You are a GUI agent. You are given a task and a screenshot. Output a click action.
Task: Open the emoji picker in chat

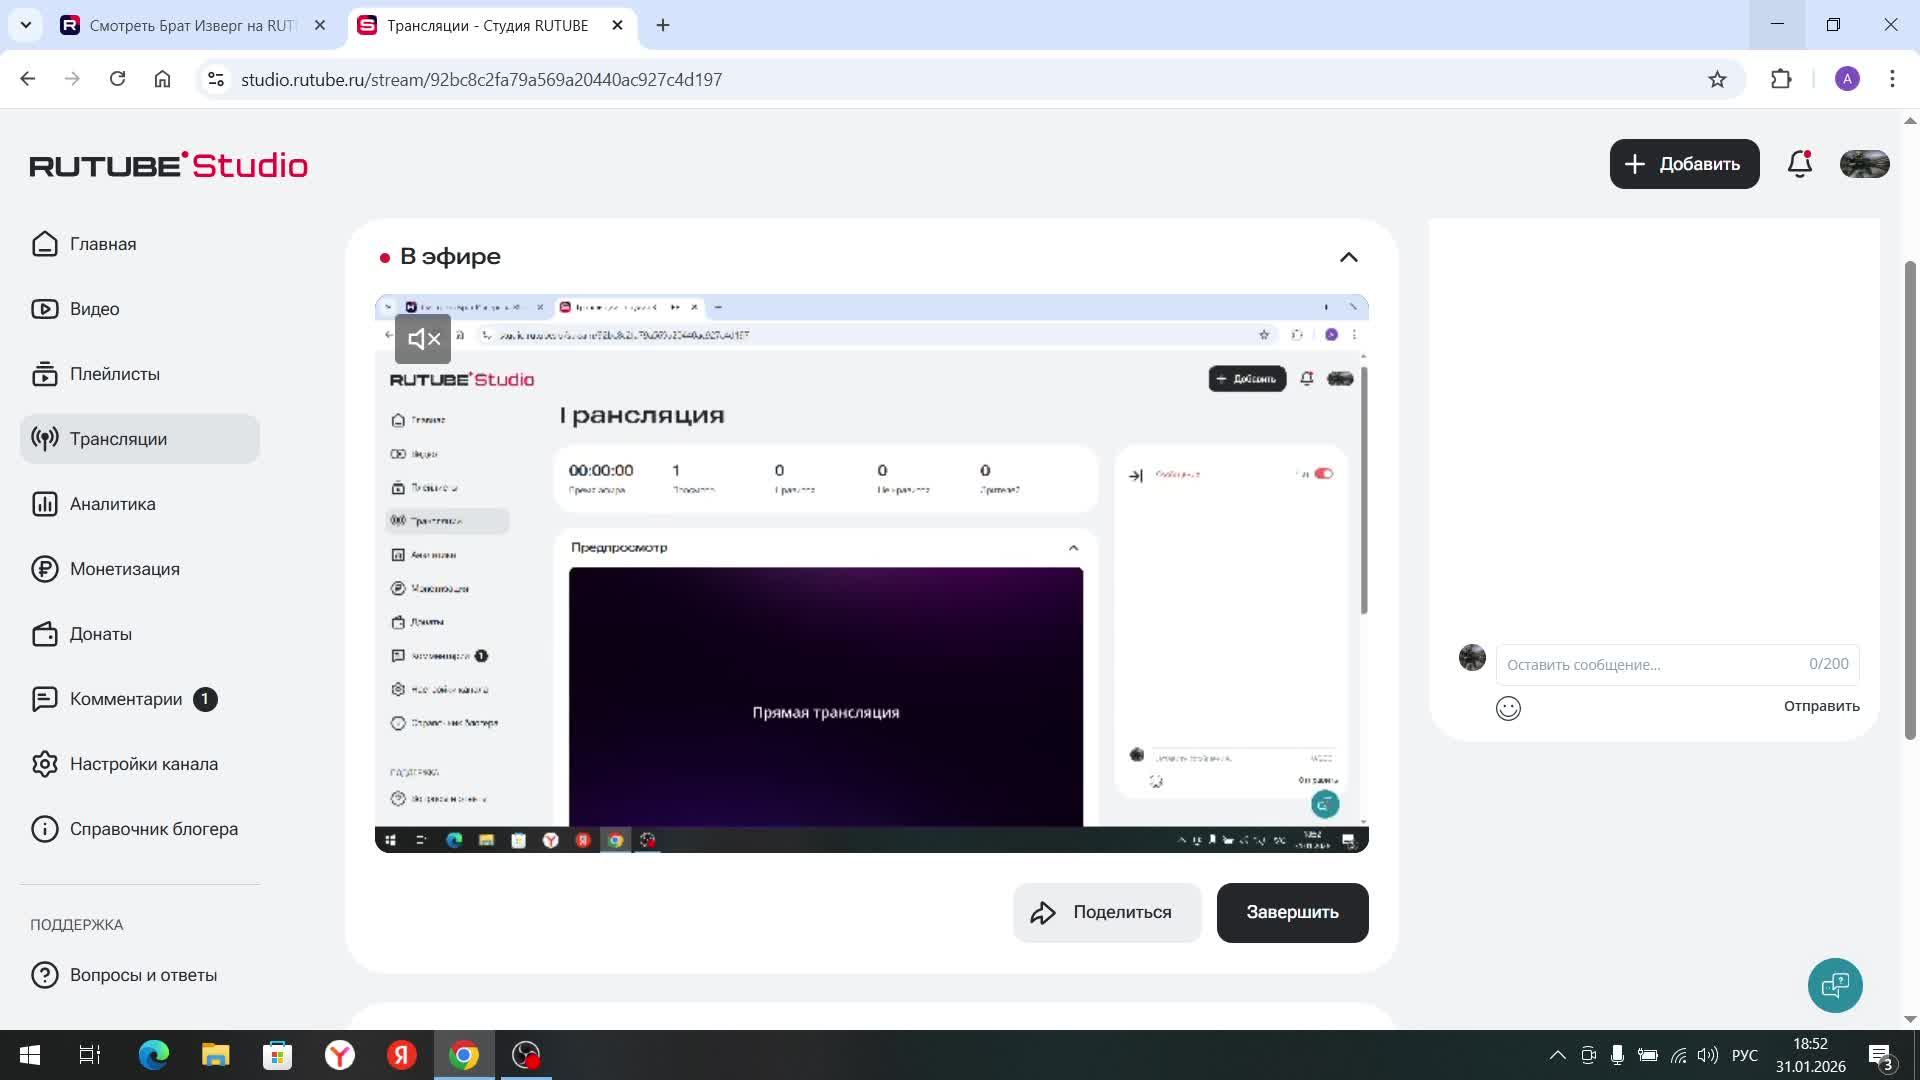pyautogui.click(x=1508, y=708)
